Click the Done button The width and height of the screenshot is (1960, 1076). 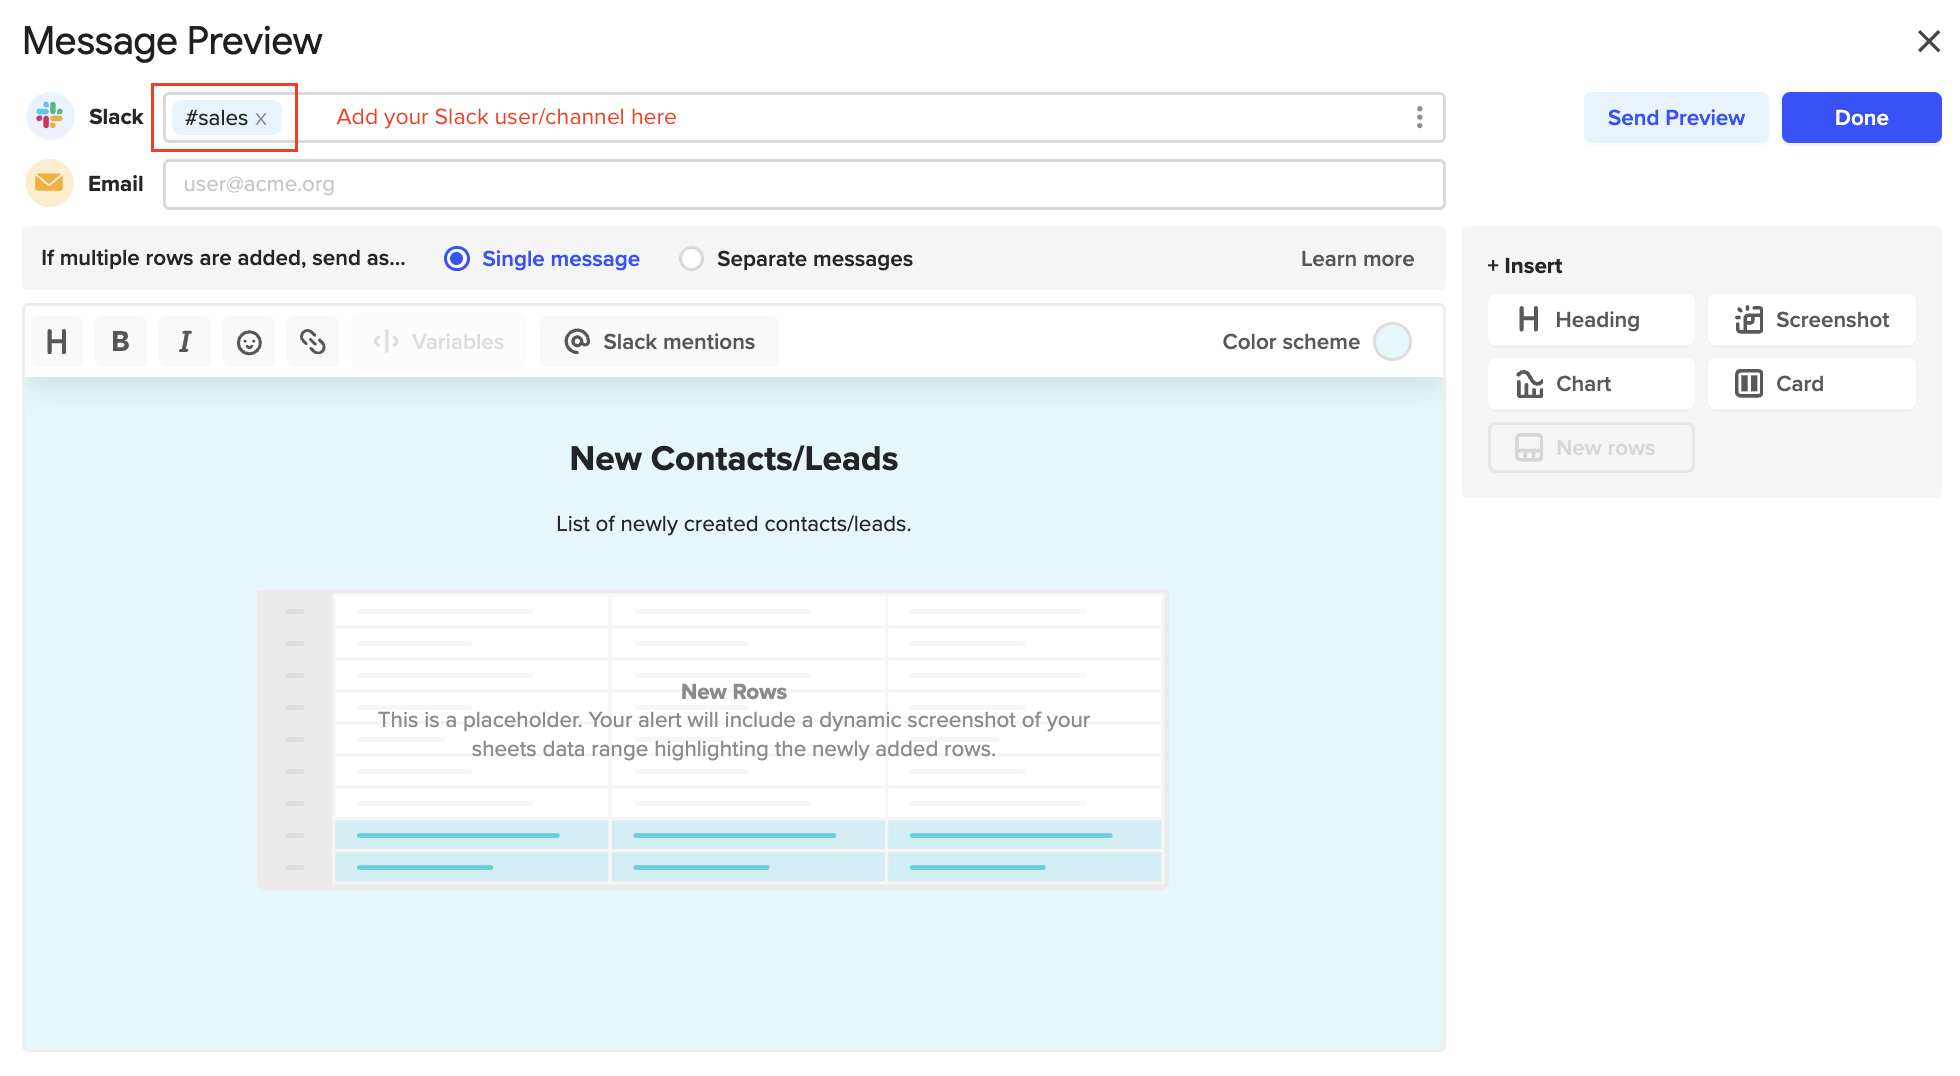pyautogui.click(x=1861, y=118)
